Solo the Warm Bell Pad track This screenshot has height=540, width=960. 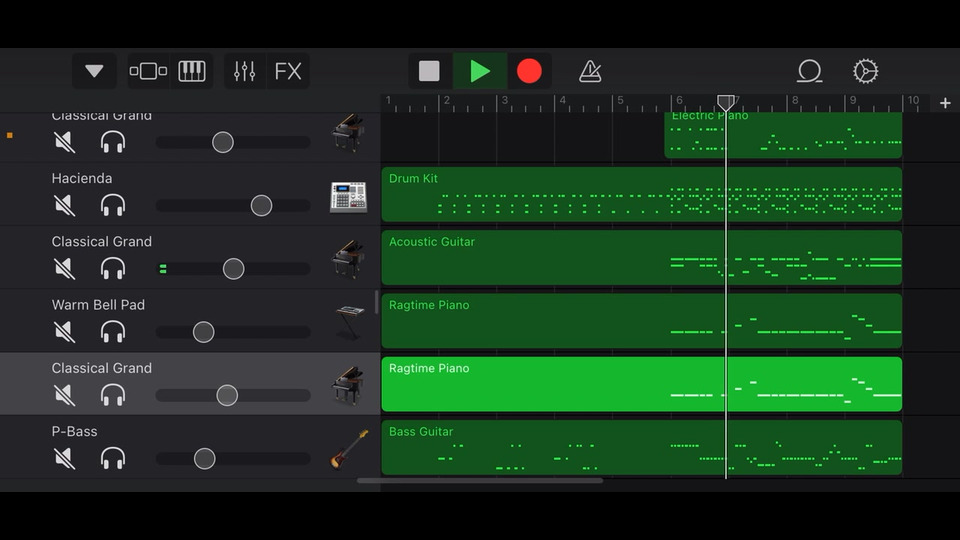(x=113, y=332)
